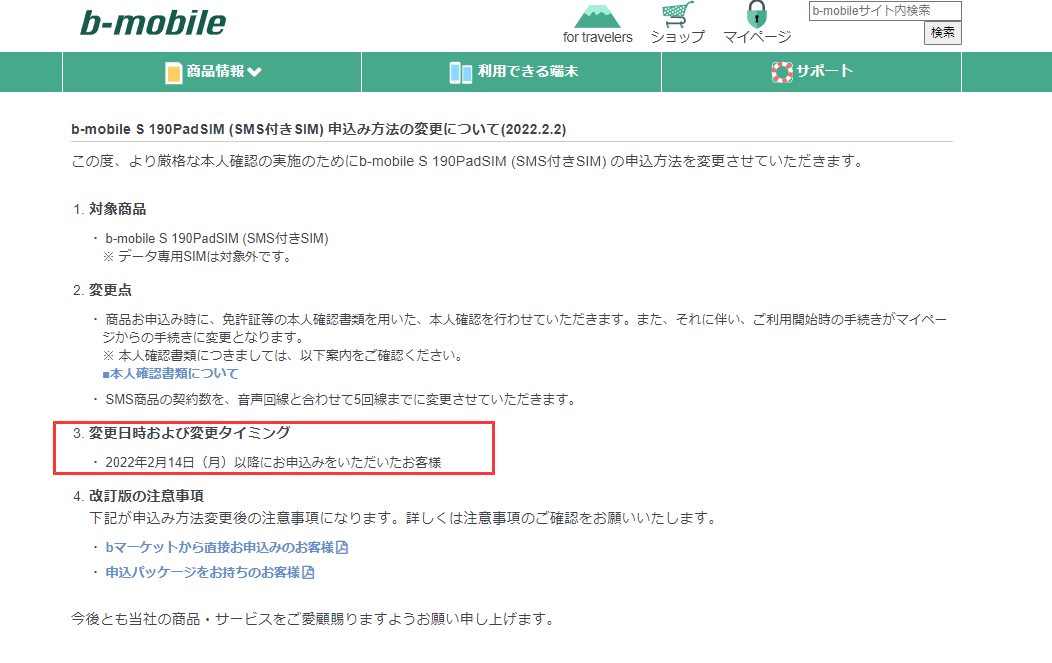Open the shopping cart ショップ icon
Screen dimensions: 1052x663
pos(677,14)
